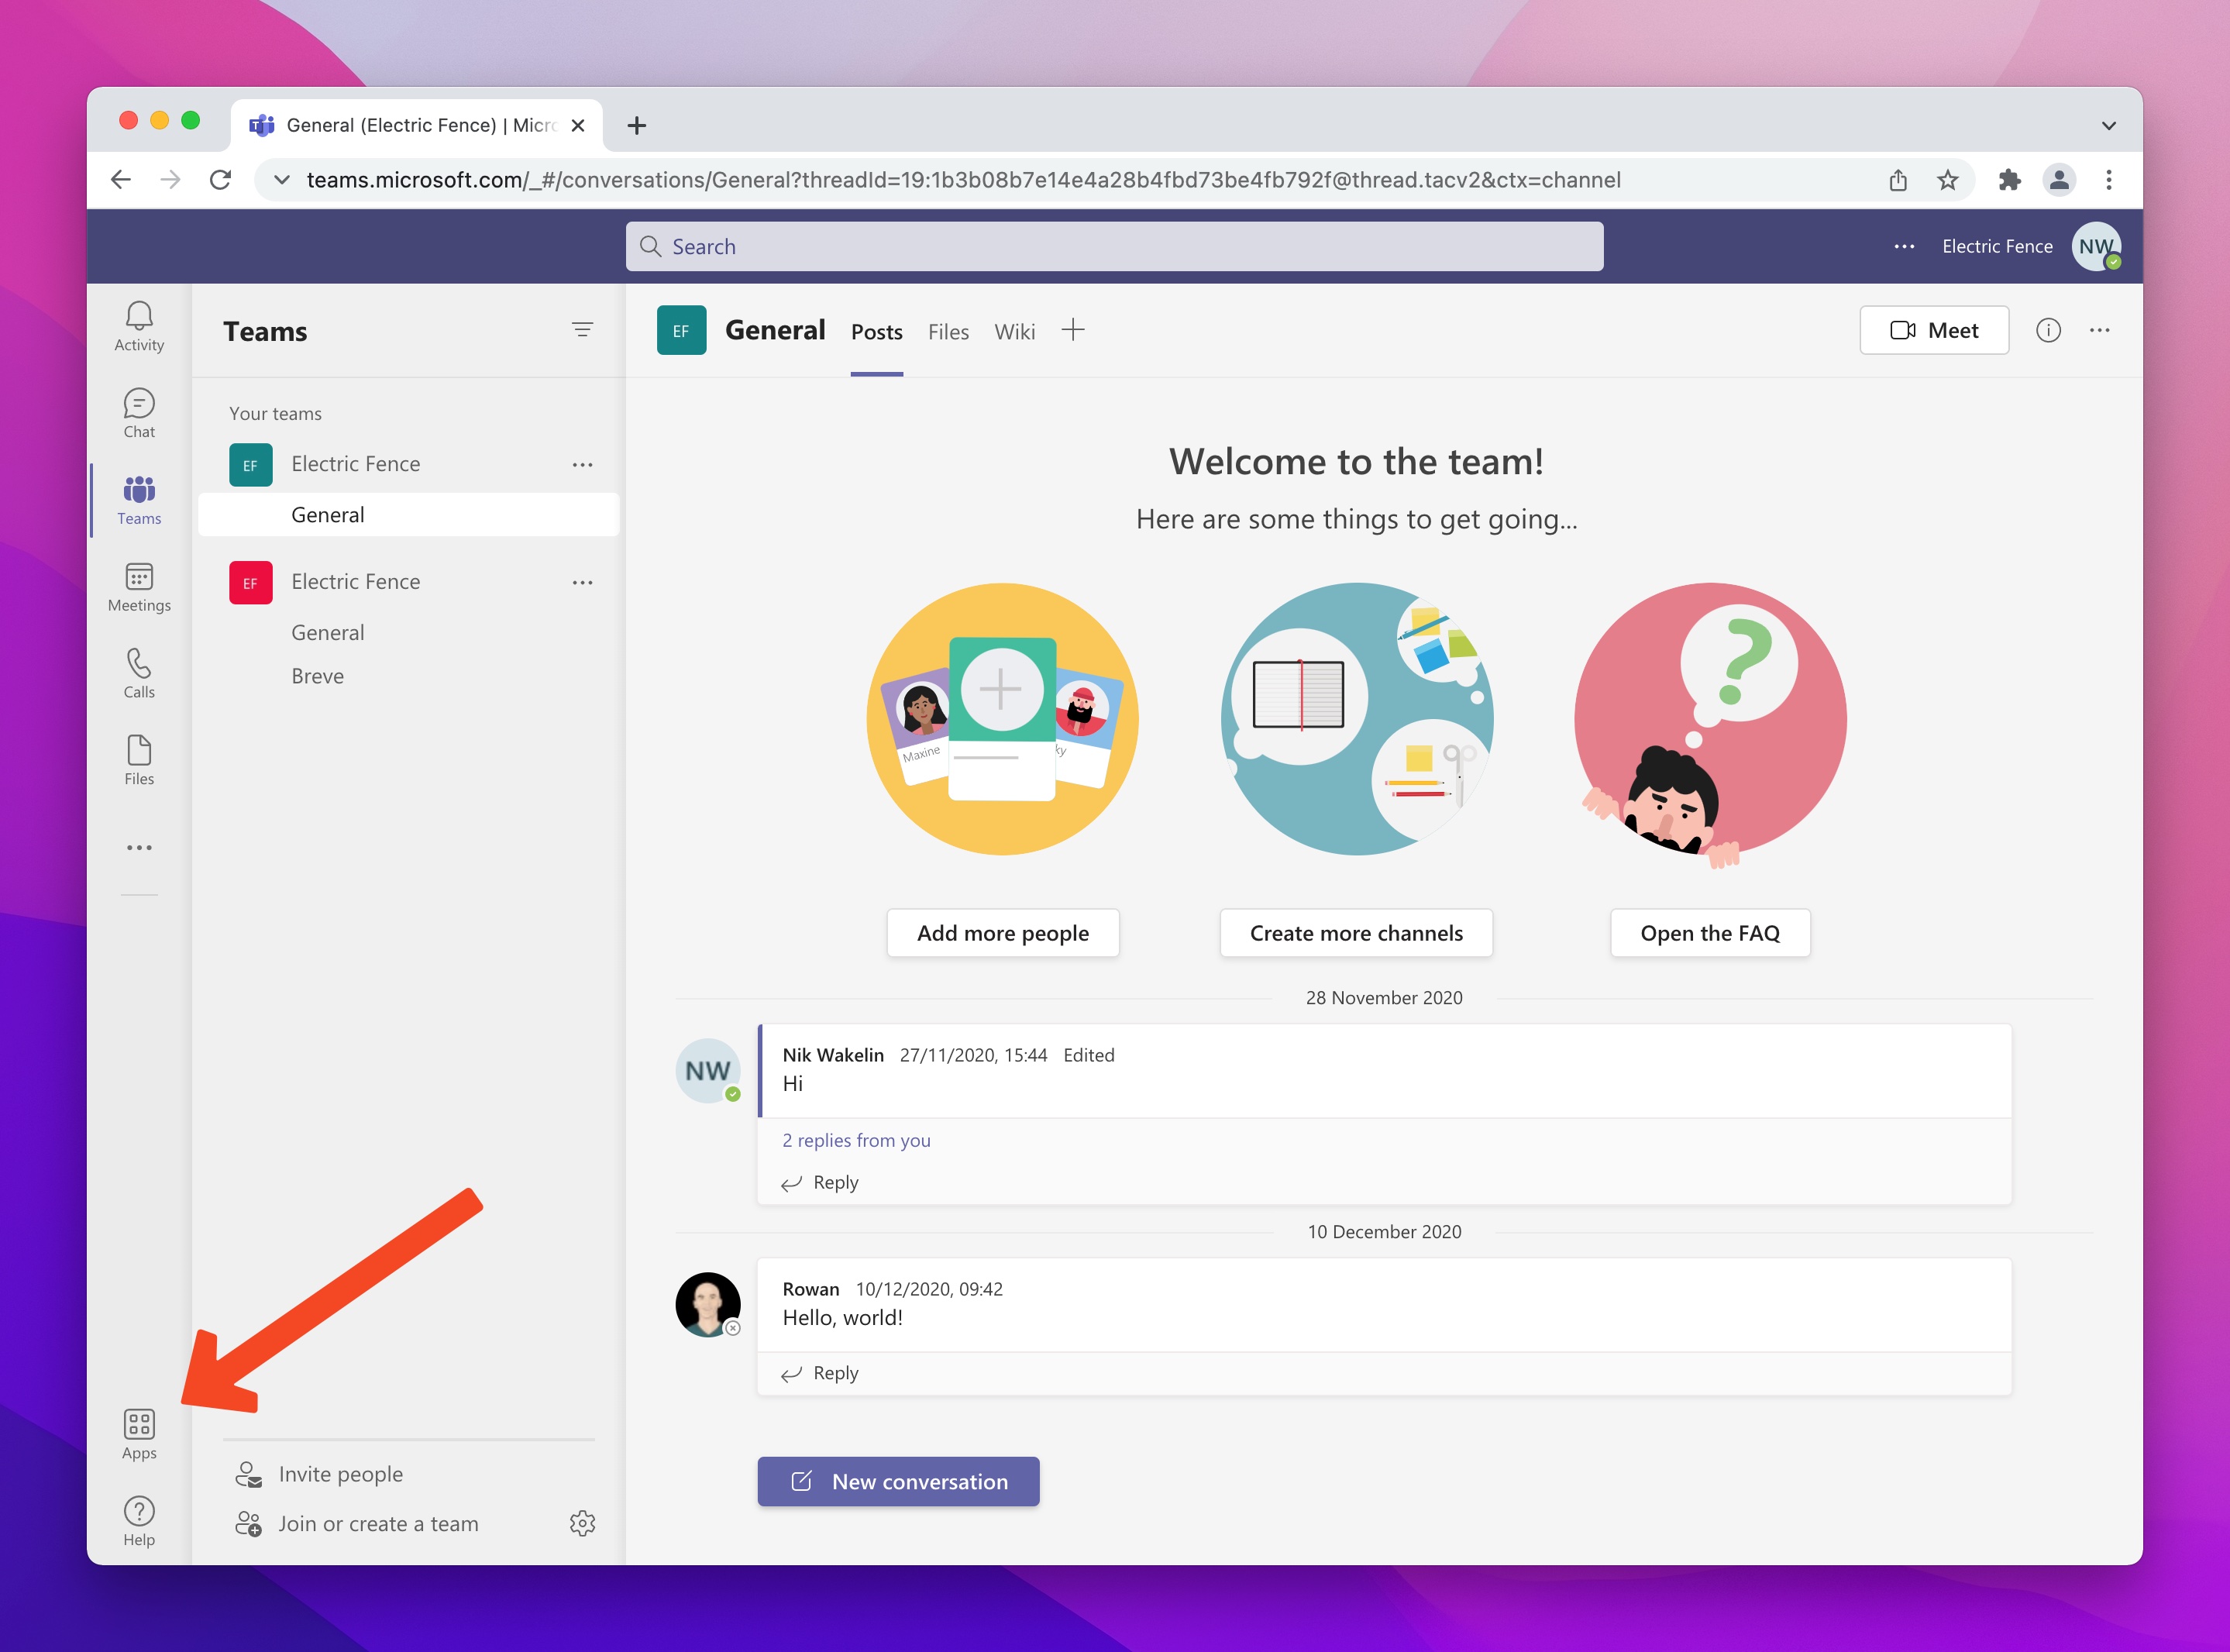The height and width of the screenshot is (1652, 2230).
Task: Open Chrome three-dot menu
Action: [x=2109, y=180]
